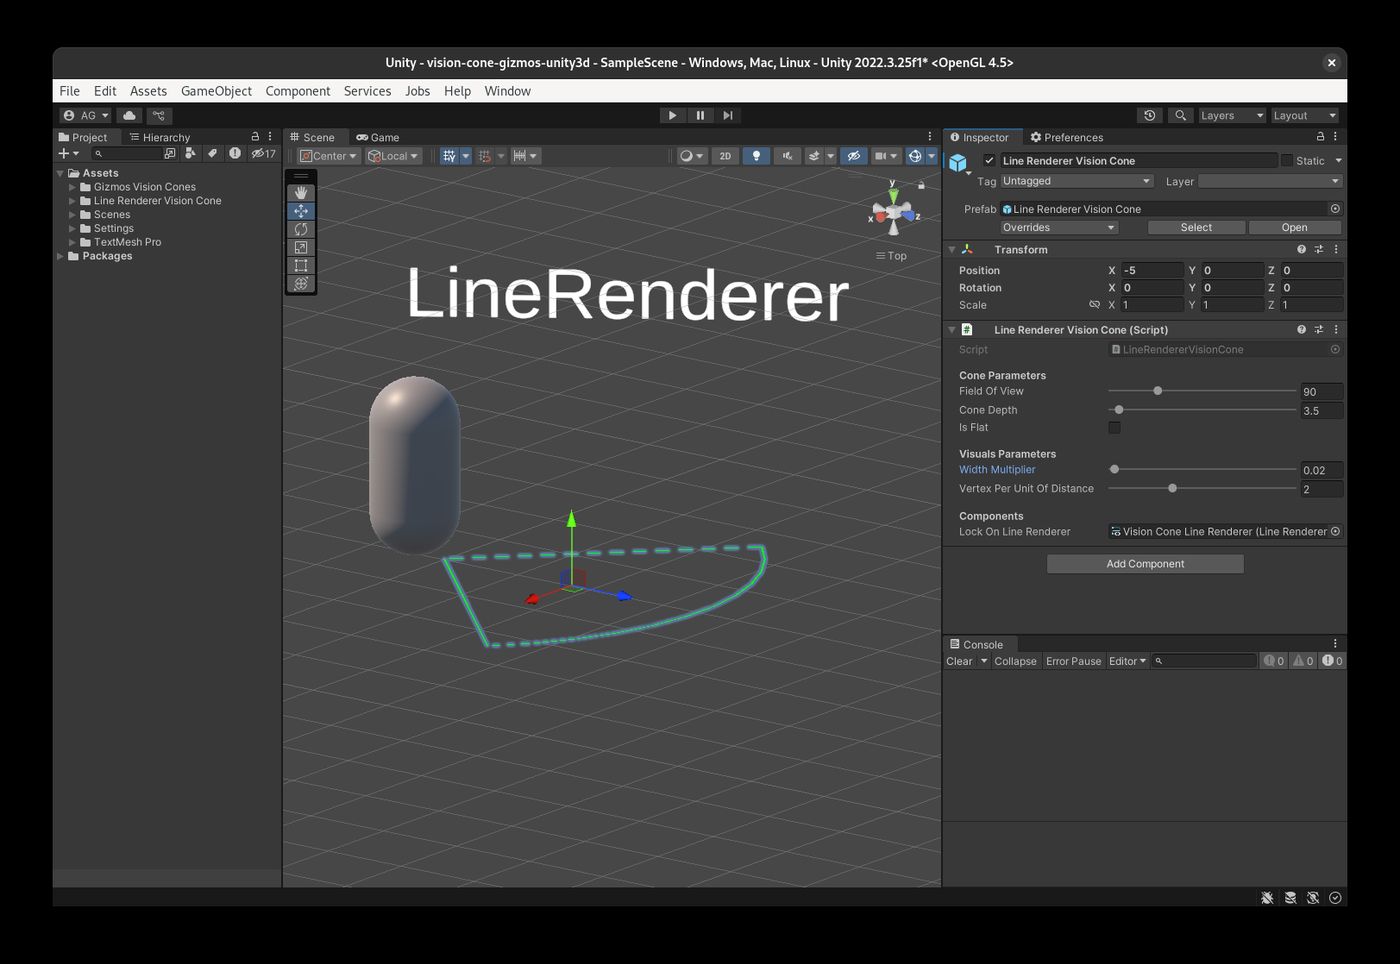Click the prefab Select button
The image size is (1400, 964).
click(1196, 227)
